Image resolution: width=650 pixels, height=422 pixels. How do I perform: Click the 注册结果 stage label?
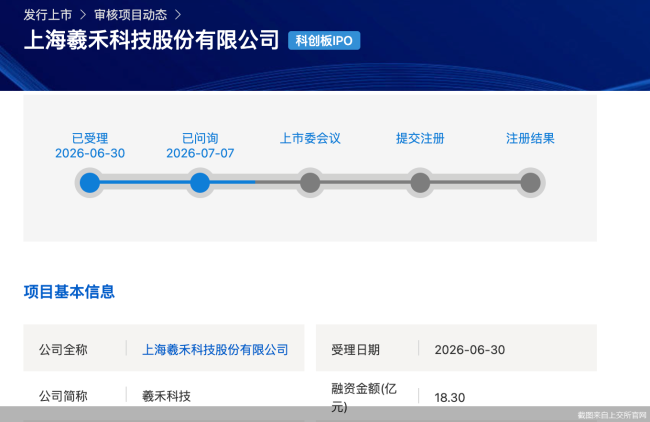pos(530,138)
